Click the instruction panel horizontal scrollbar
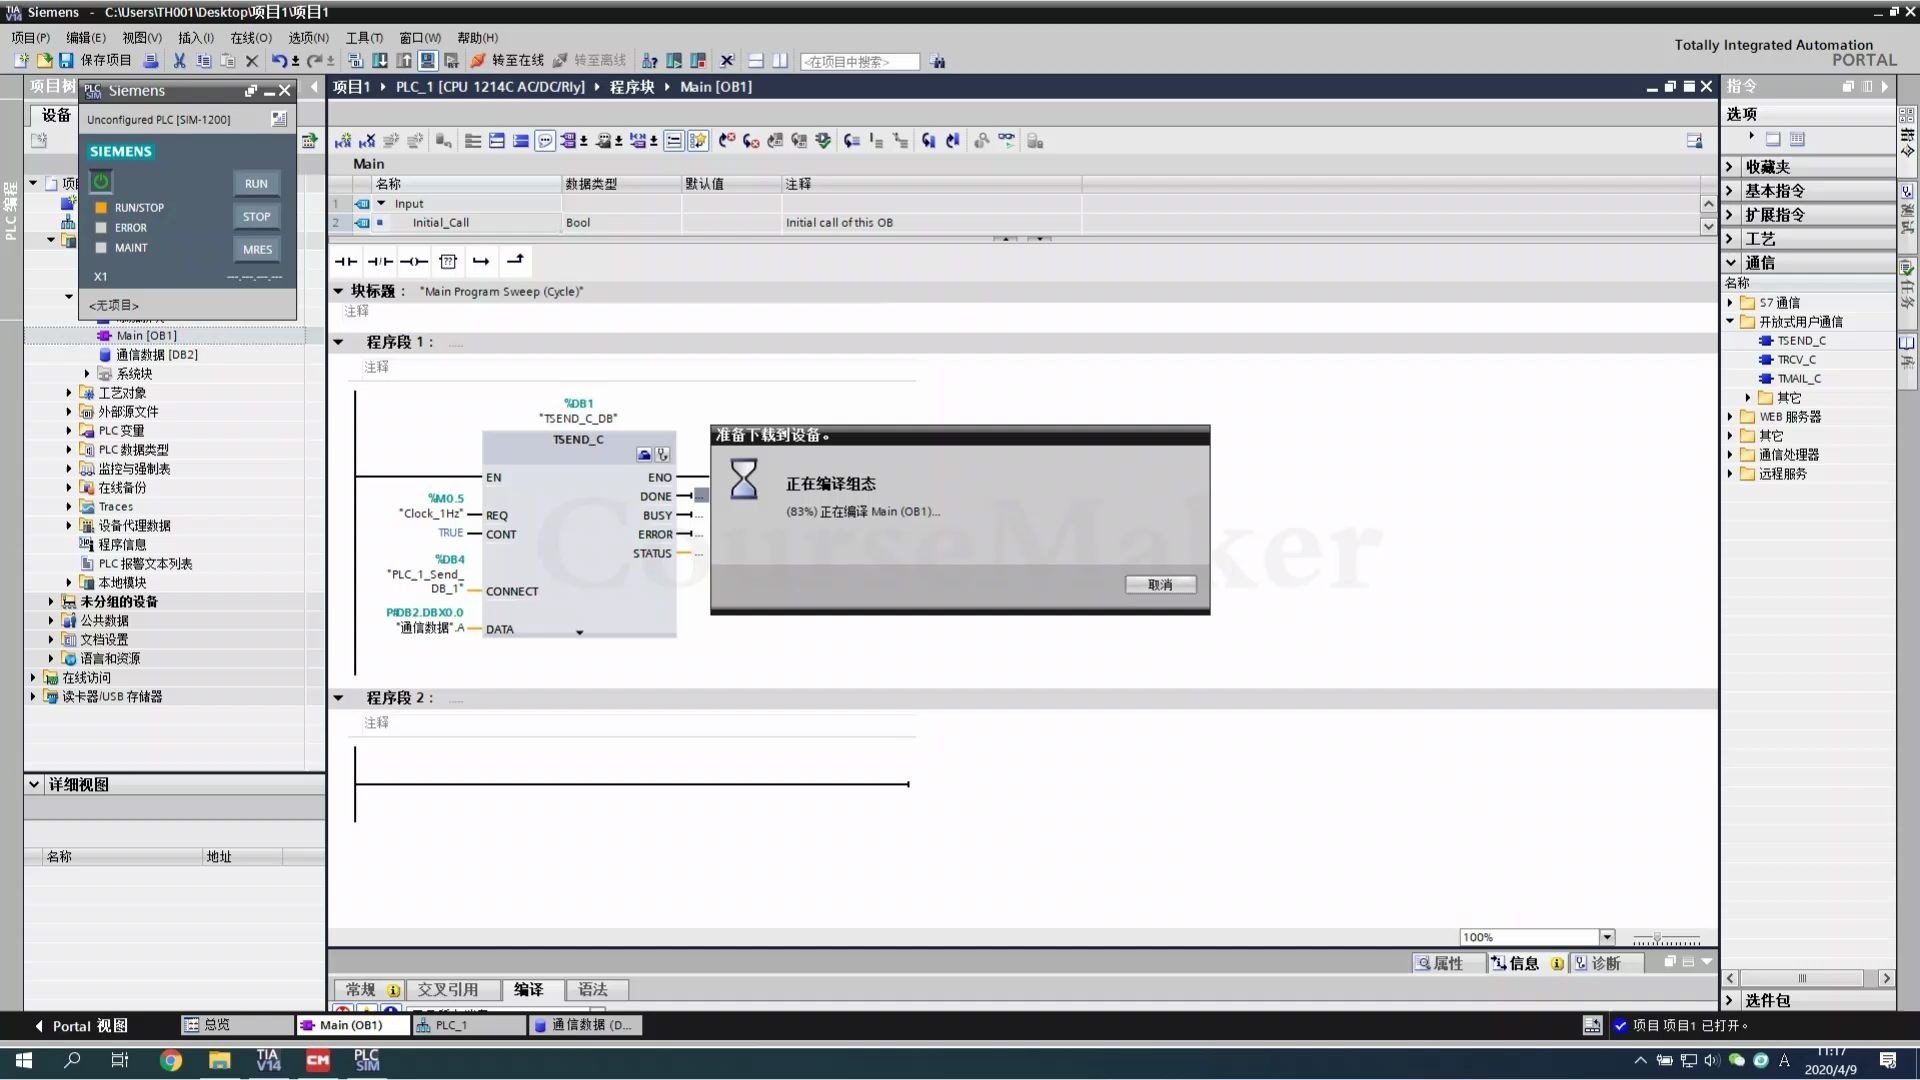1920x1080 pixels. pos(1803,978)
